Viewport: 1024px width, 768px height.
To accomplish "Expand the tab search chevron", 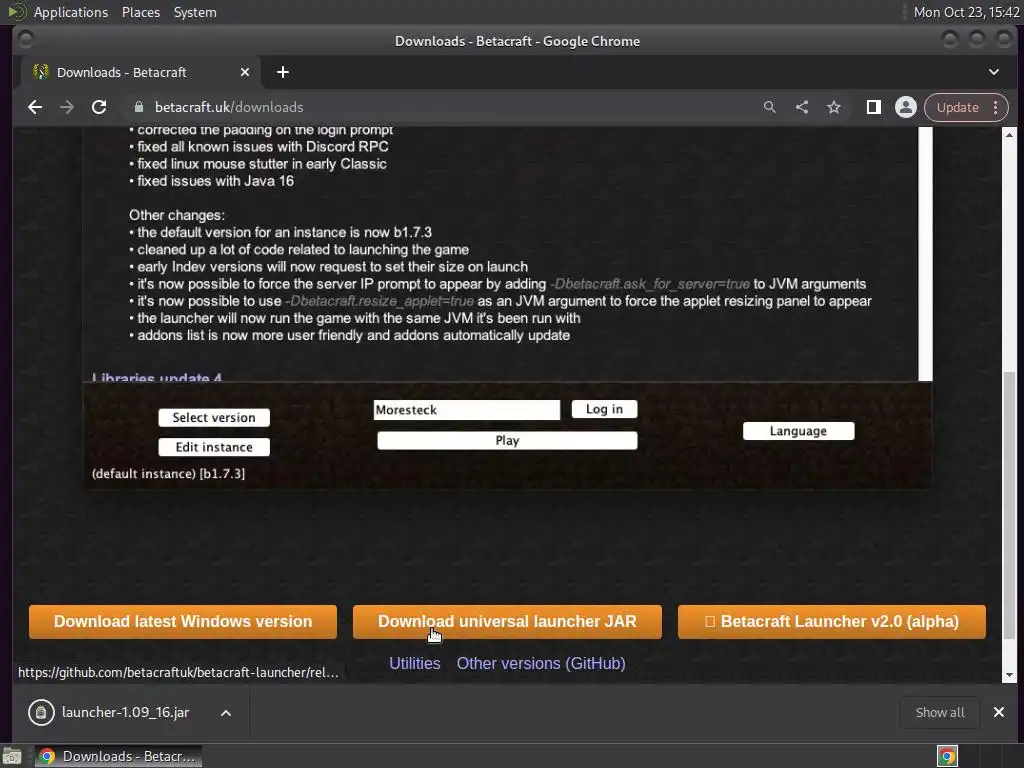I will point(993,72).
